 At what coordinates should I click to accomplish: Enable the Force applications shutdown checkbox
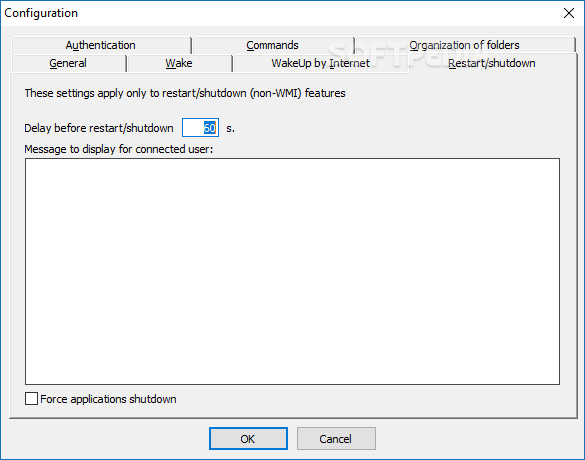click(x=31, y=399)
